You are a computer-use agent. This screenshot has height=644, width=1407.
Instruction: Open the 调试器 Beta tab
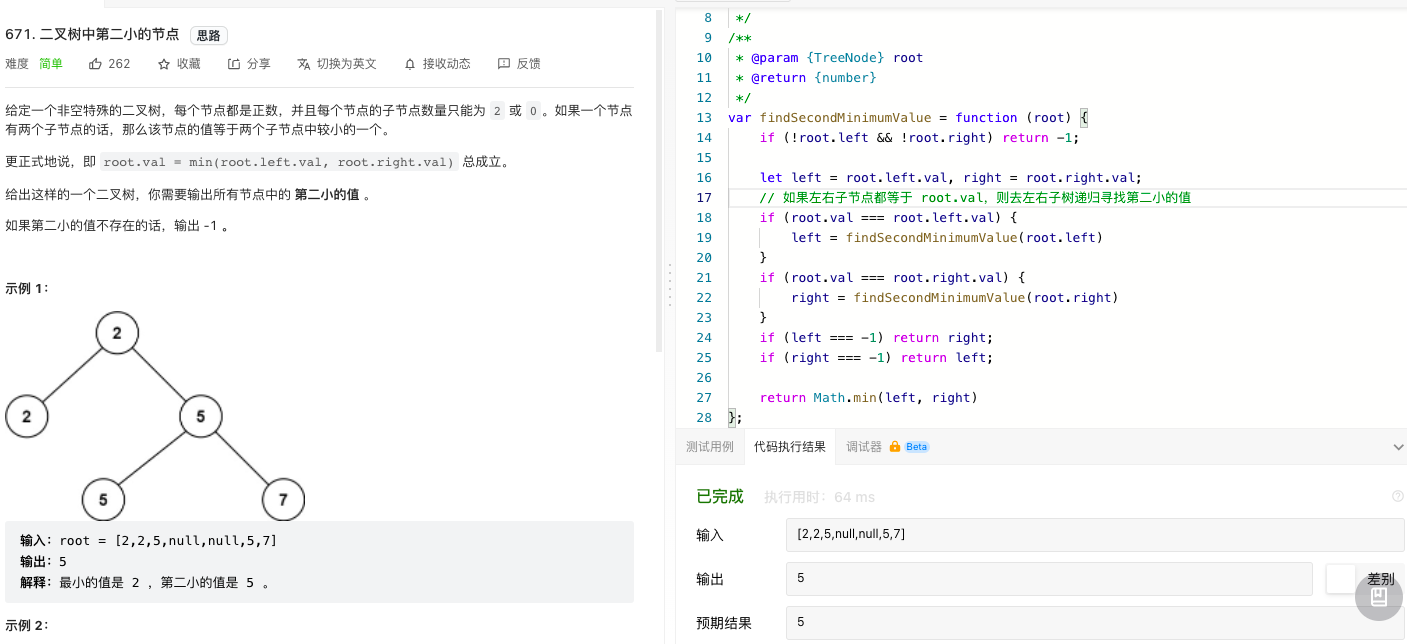pyautogui.click(x=887, y=447)
